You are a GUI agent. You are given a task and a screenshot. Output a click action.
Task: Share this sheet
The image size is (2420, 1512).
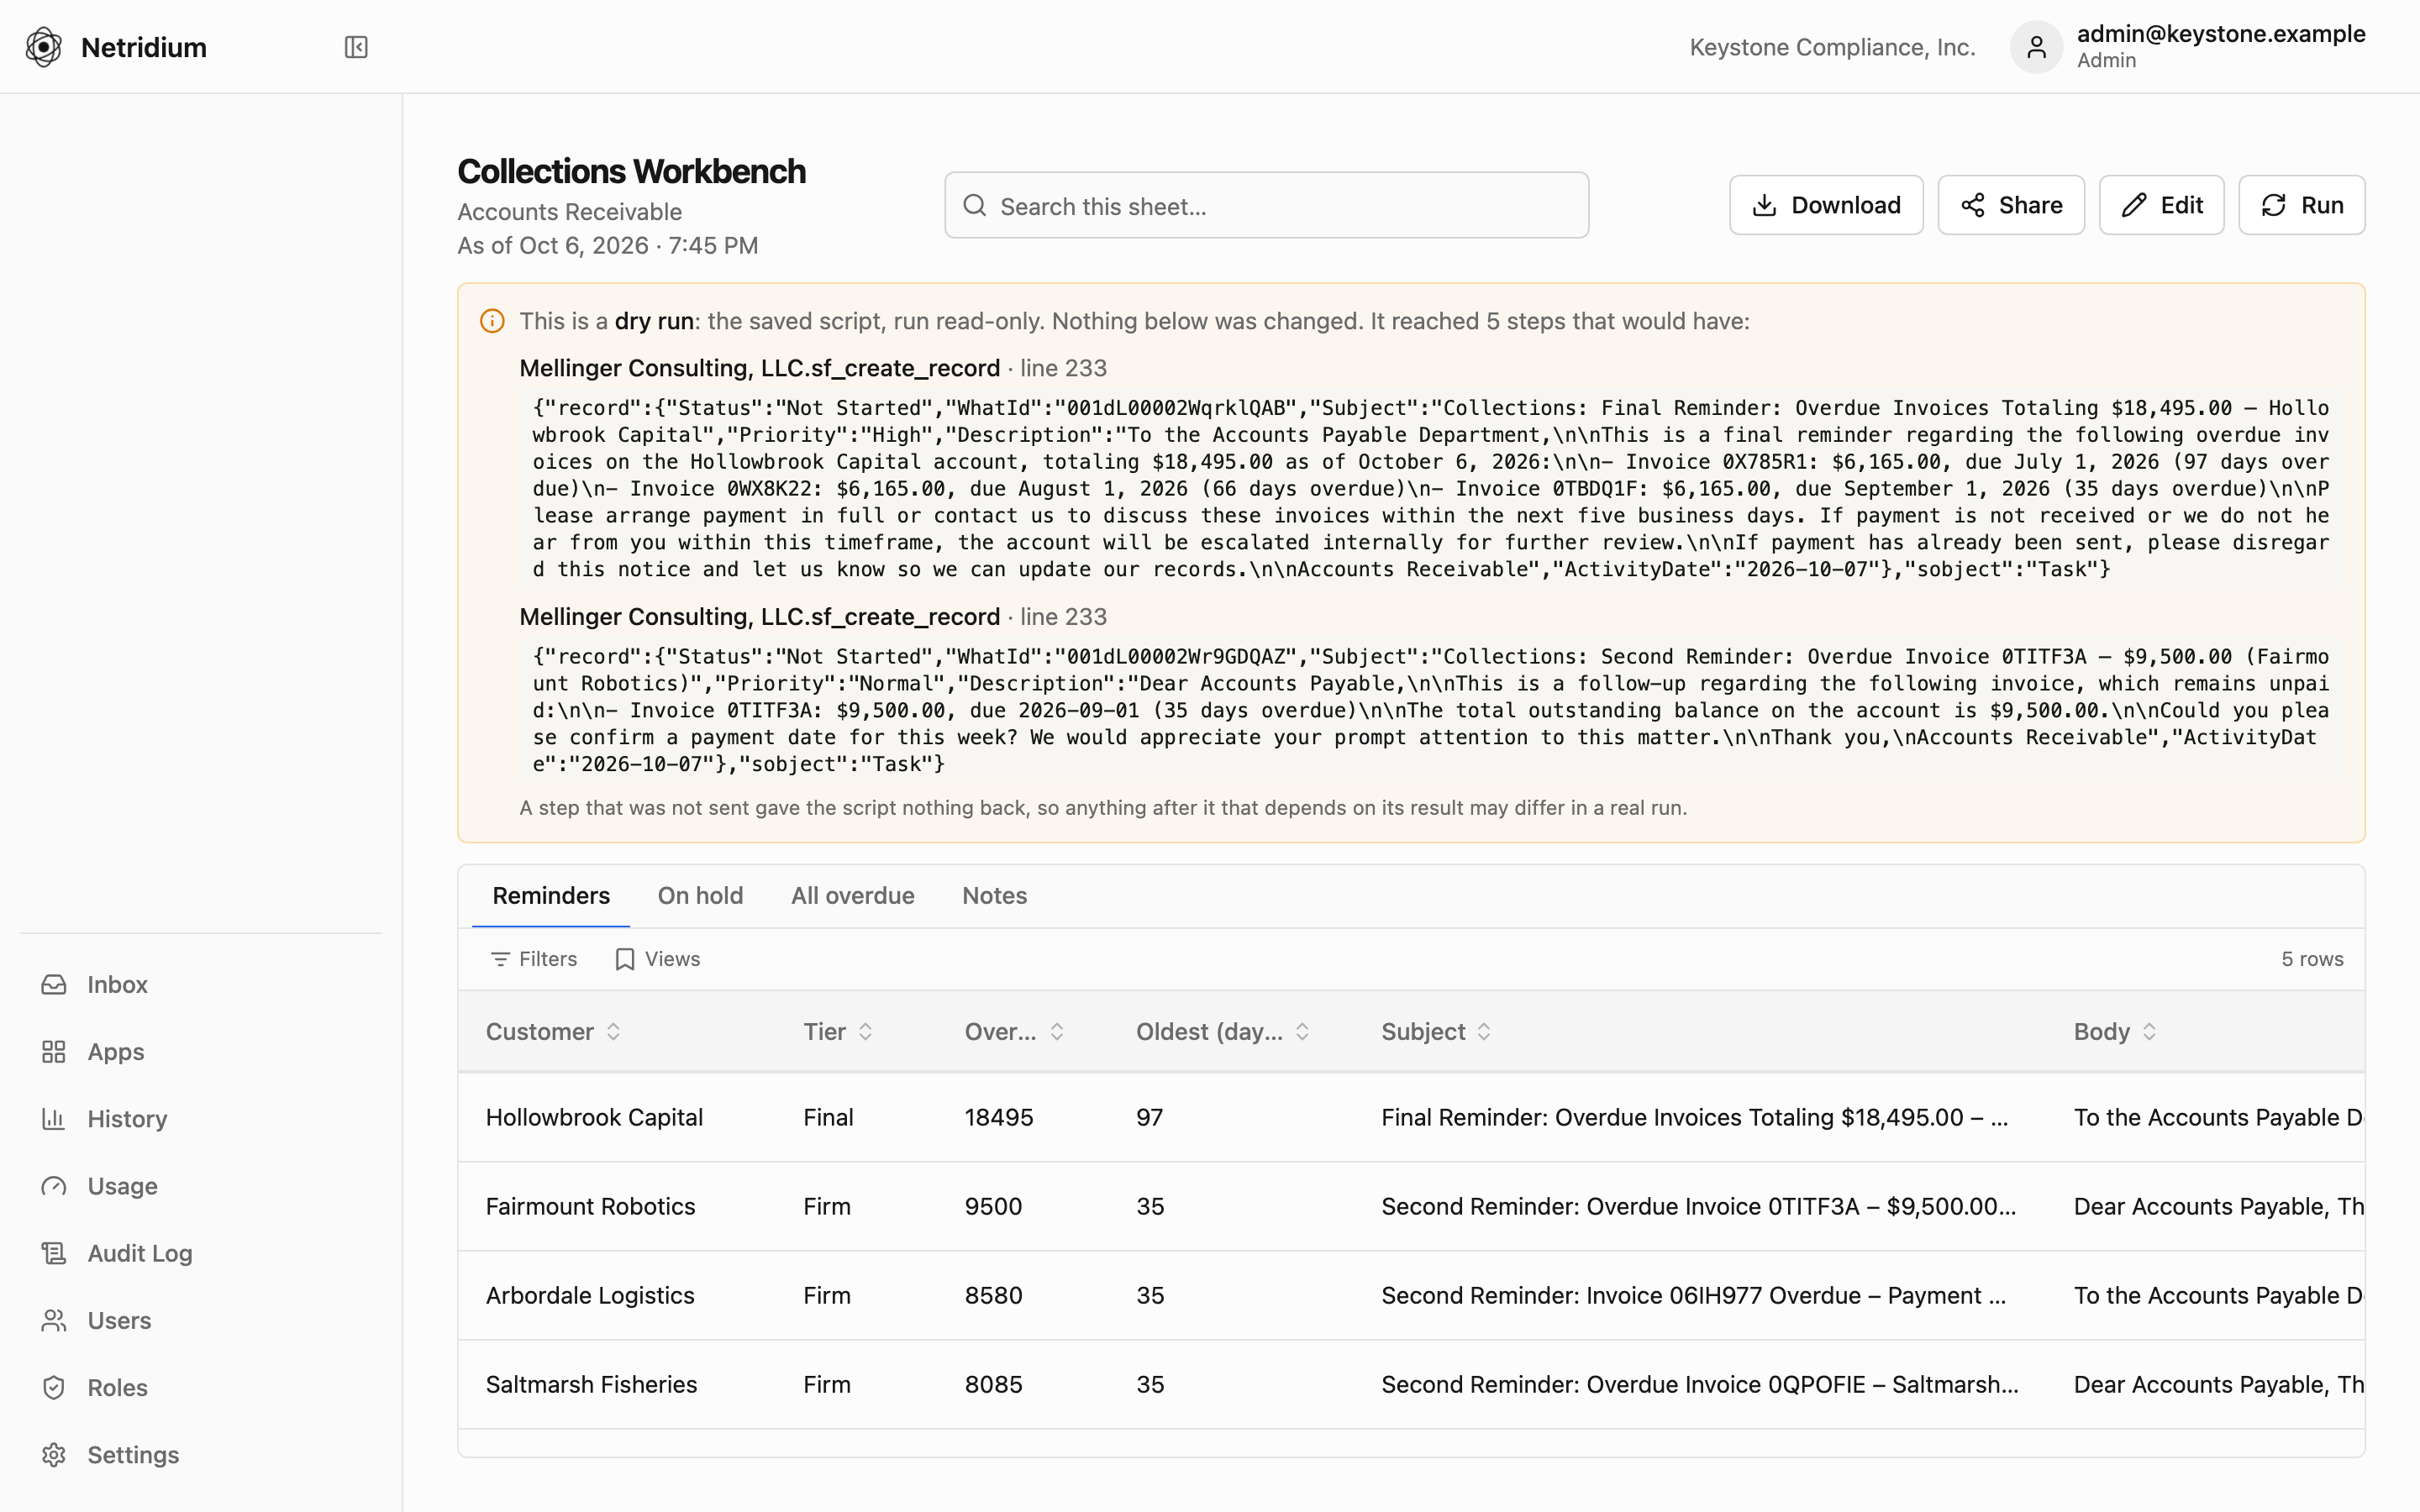(2011, 205)
